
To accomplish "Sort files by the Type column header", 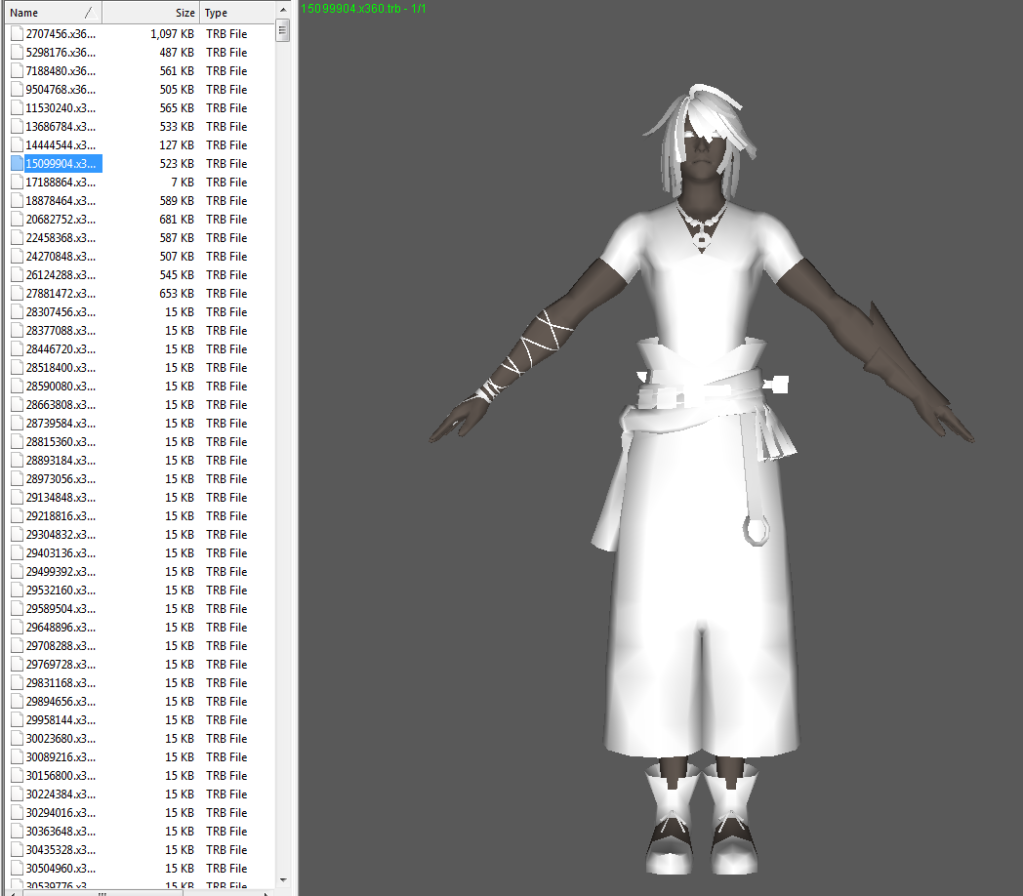I will coord(235,13).
